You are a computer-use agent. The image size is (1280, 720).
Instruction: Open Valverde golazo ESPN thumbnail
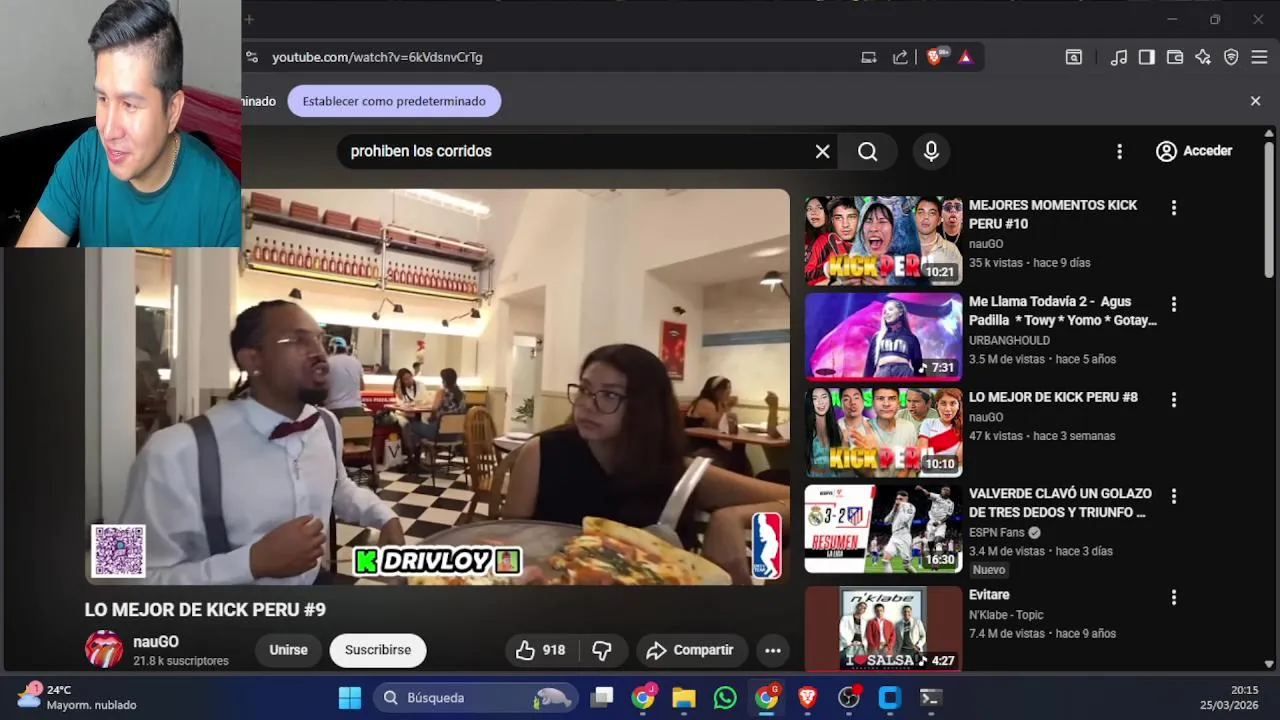883,529
